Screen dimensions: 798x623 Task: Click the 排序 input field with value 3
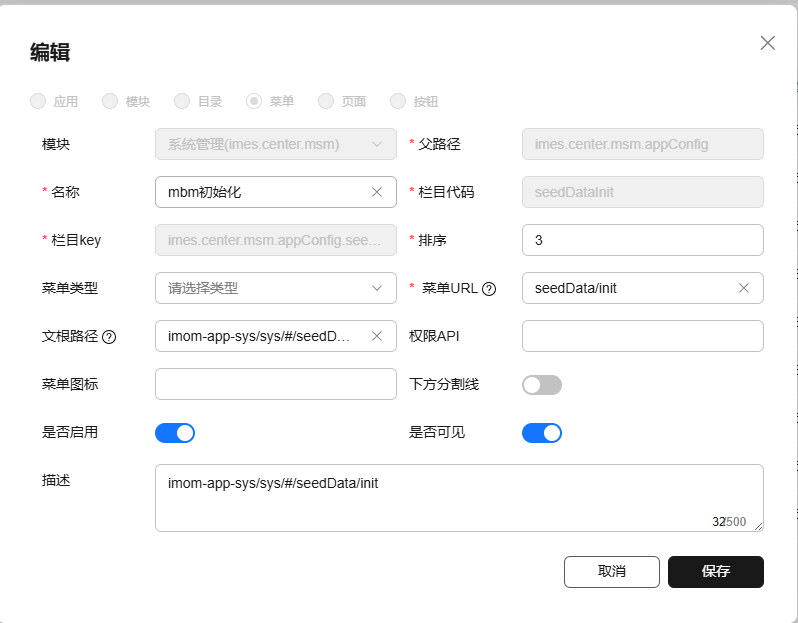coord(643,240)
